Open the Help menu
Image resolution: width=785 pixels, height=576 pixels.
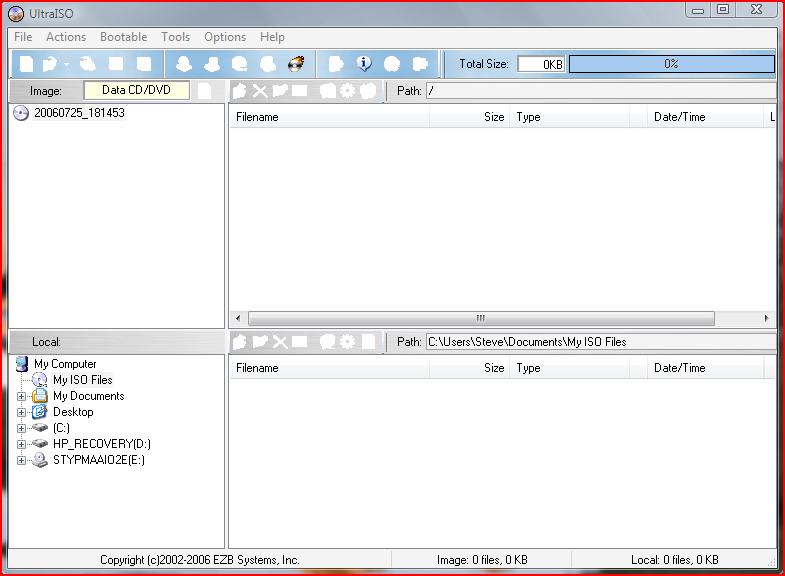coord(272,37)
